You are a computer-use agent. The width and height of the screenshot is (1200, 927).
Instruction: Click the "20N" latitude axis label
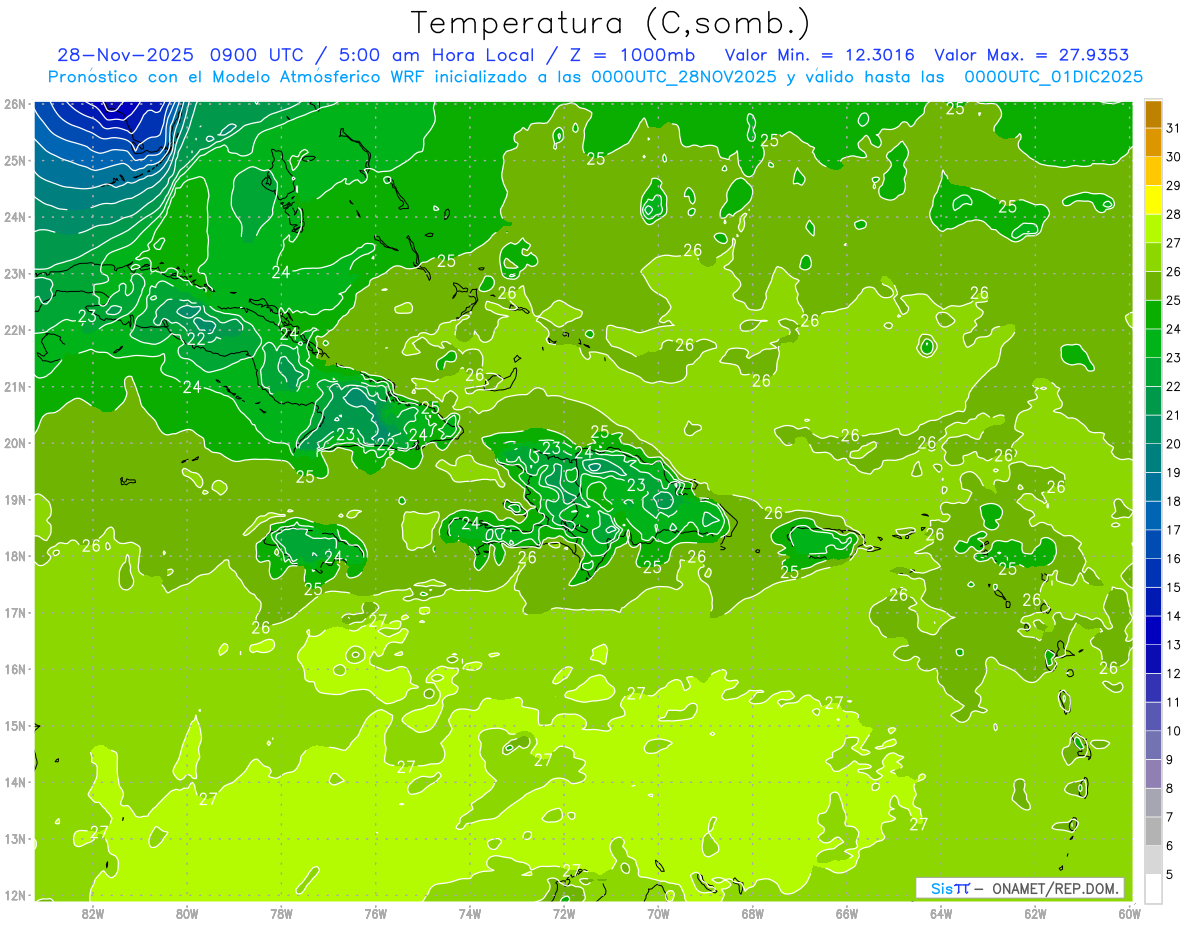click(15, 443)
